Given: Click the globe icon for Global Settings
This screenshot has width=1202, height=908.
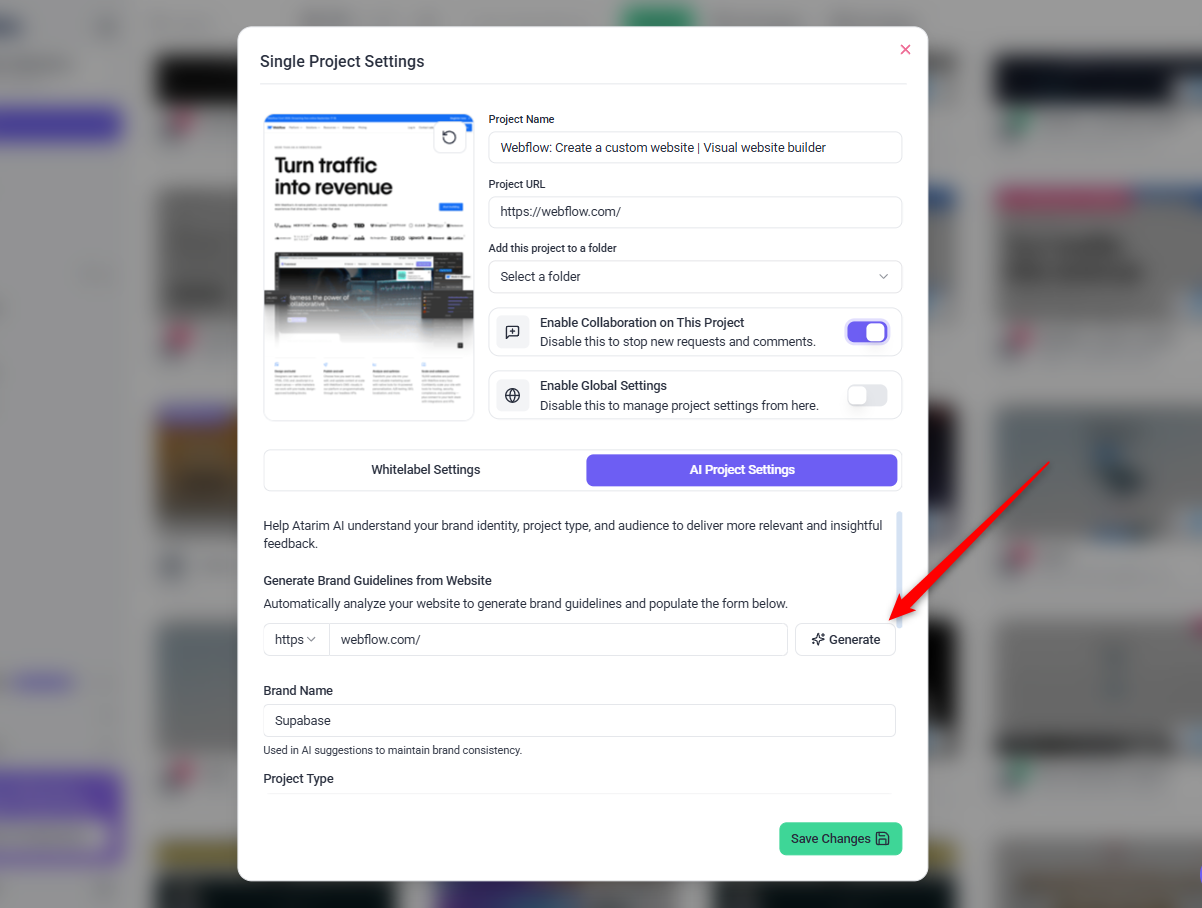Looking at the screenshot, I should point(513,395).
